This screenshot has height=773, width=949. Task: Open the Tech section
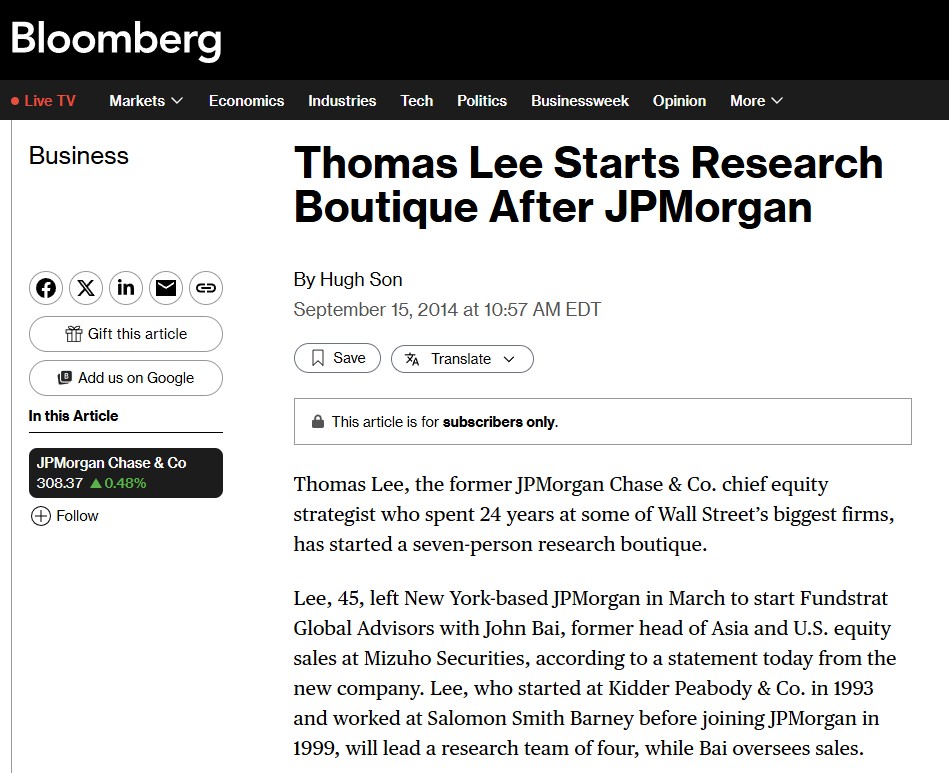417,101
